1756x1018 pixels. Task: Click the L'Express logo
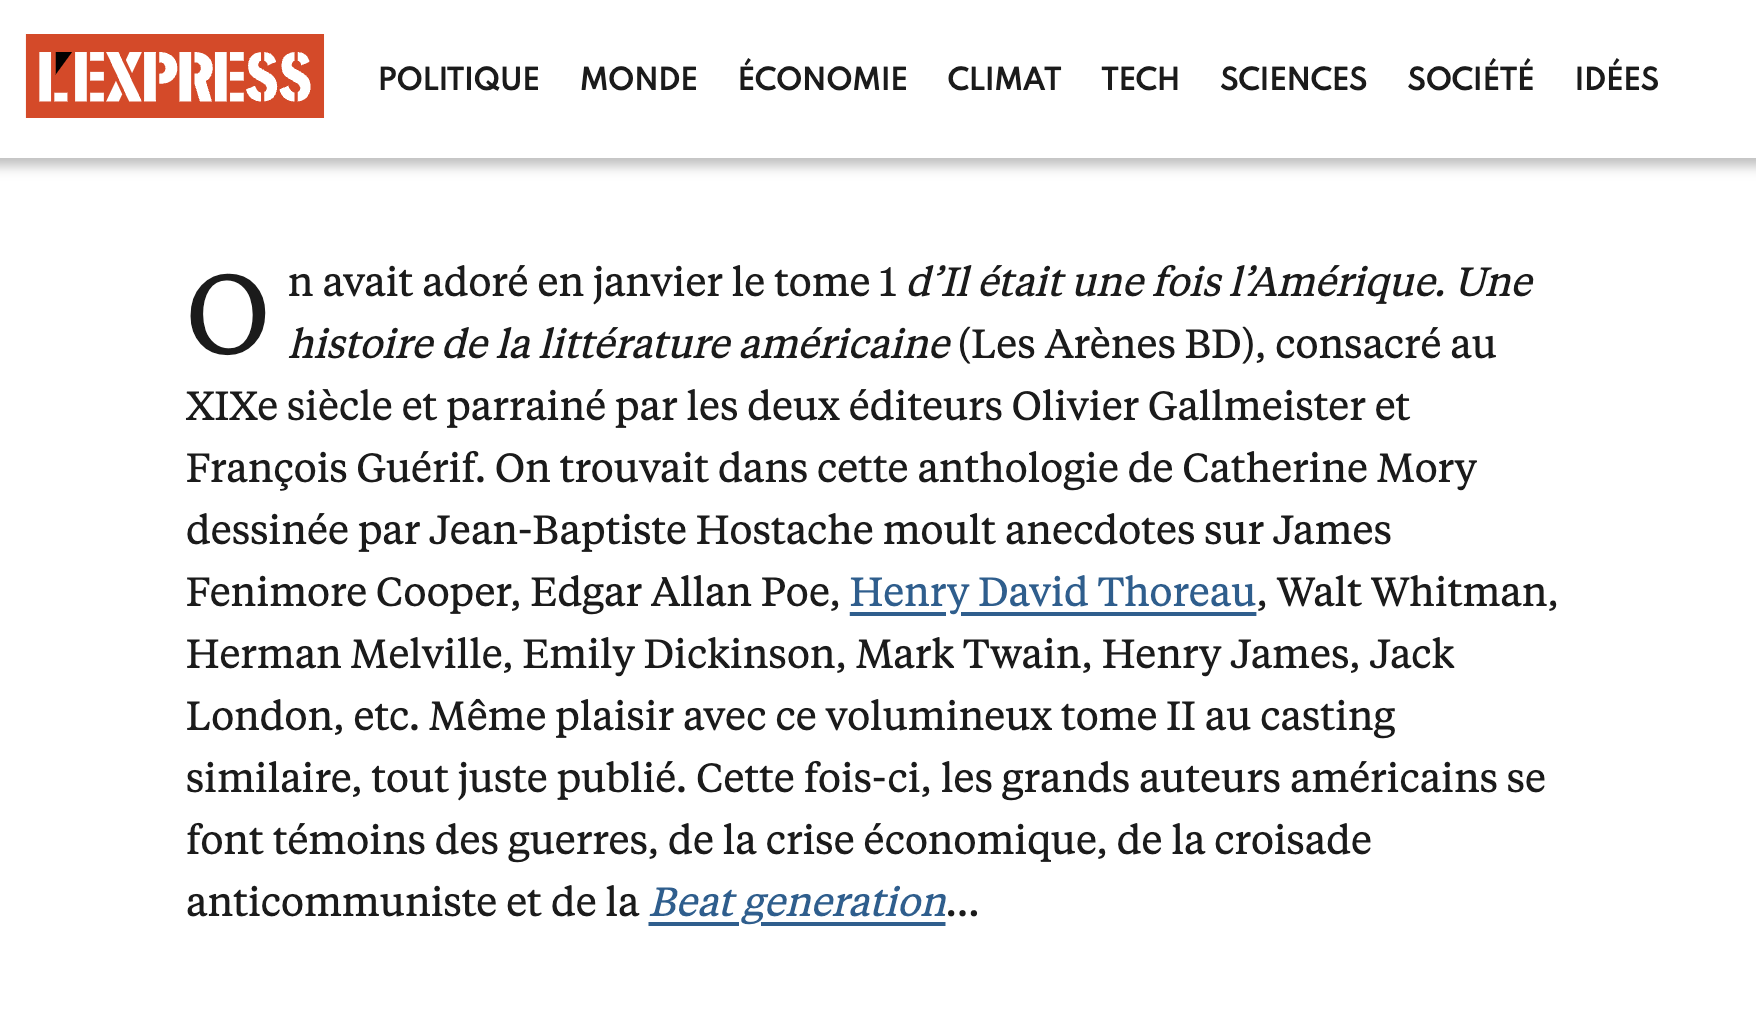(x=175, y=76)
